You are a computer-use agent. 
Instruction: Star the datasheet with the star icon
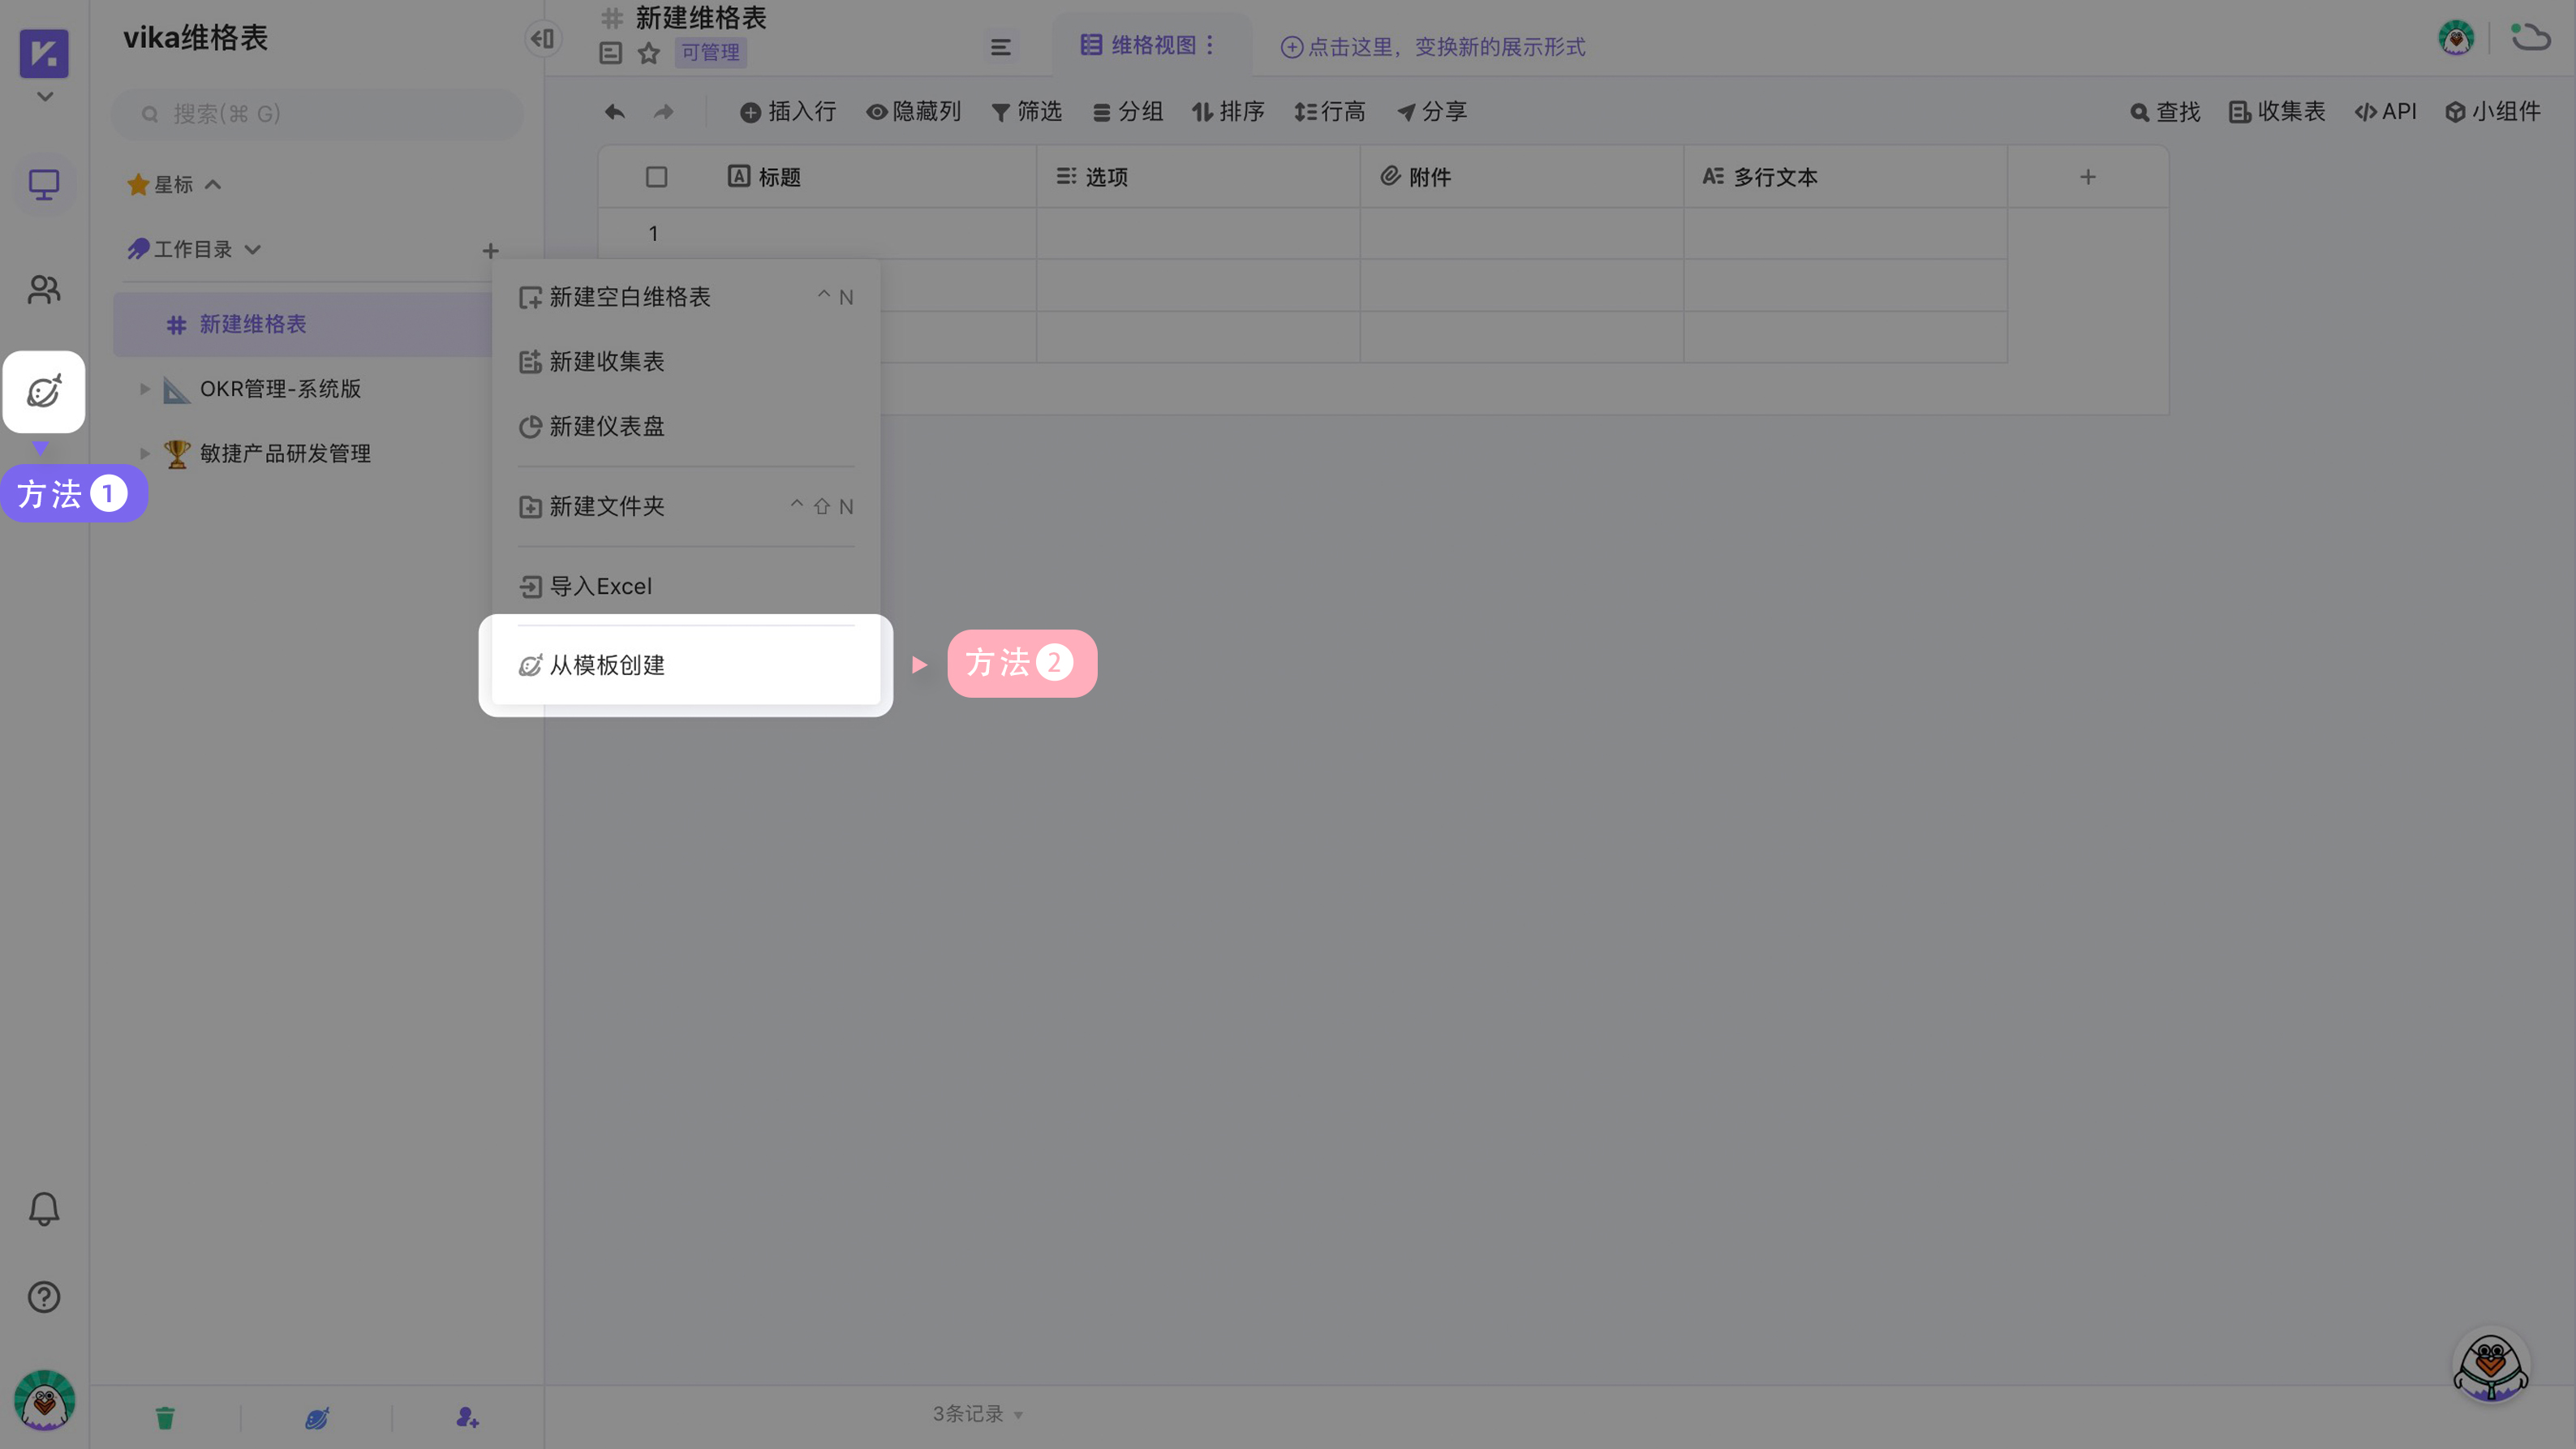649,53
